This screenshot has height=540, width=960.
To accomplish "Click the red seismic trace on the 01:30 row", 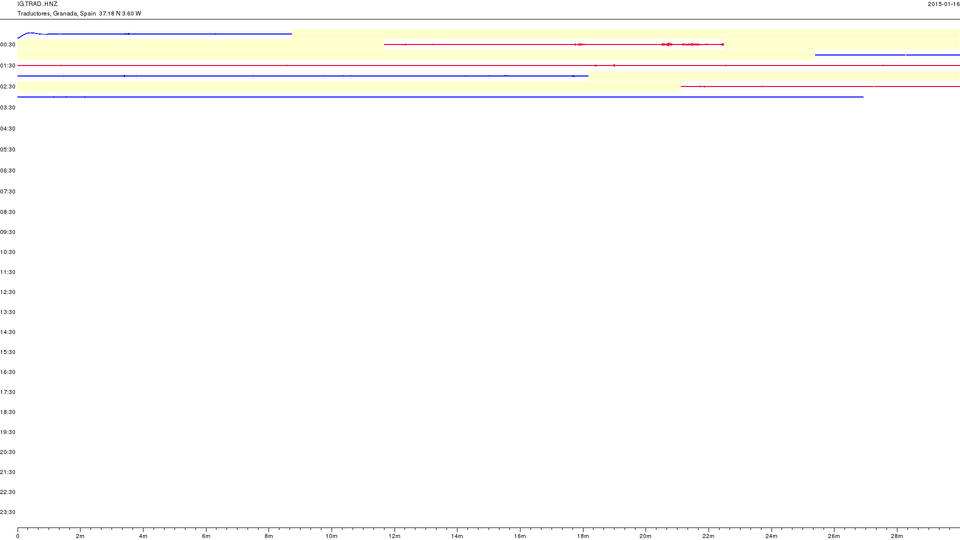I will [489, 65].
